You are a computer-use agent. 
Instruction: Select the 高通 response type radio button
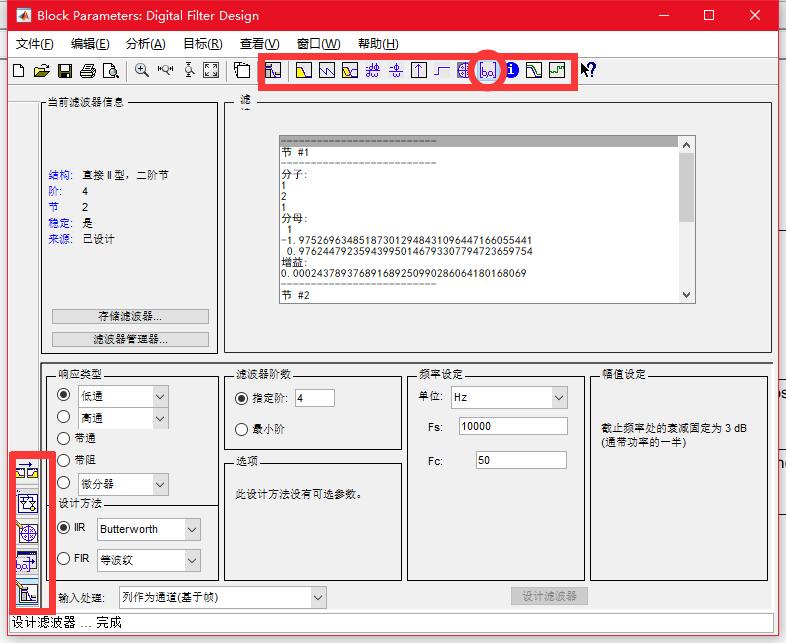[63, 416]
